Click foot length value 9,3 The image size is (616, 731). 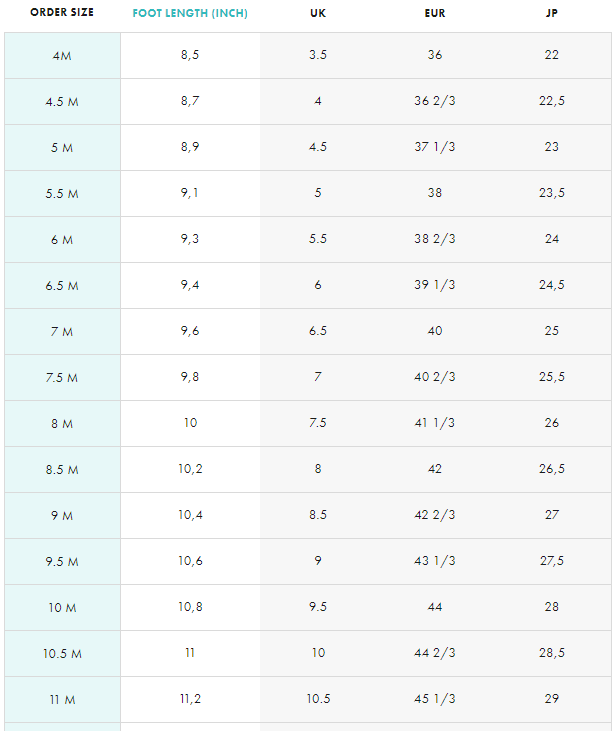point(190,239)
